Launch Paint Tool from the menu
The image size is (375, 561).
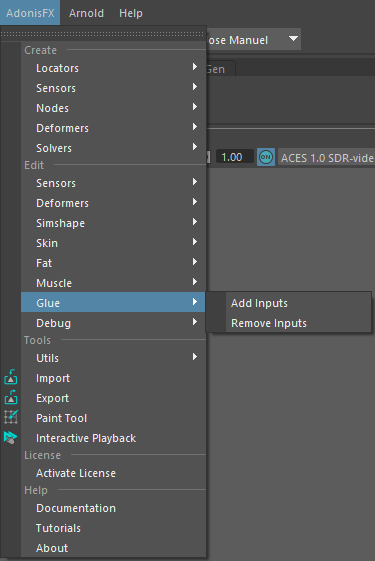pos(113,418)
